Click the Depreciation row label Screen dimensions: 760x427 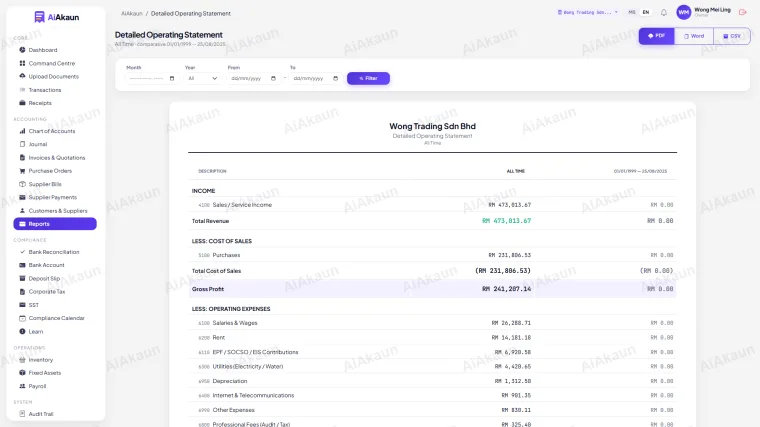tap(230, 381)
